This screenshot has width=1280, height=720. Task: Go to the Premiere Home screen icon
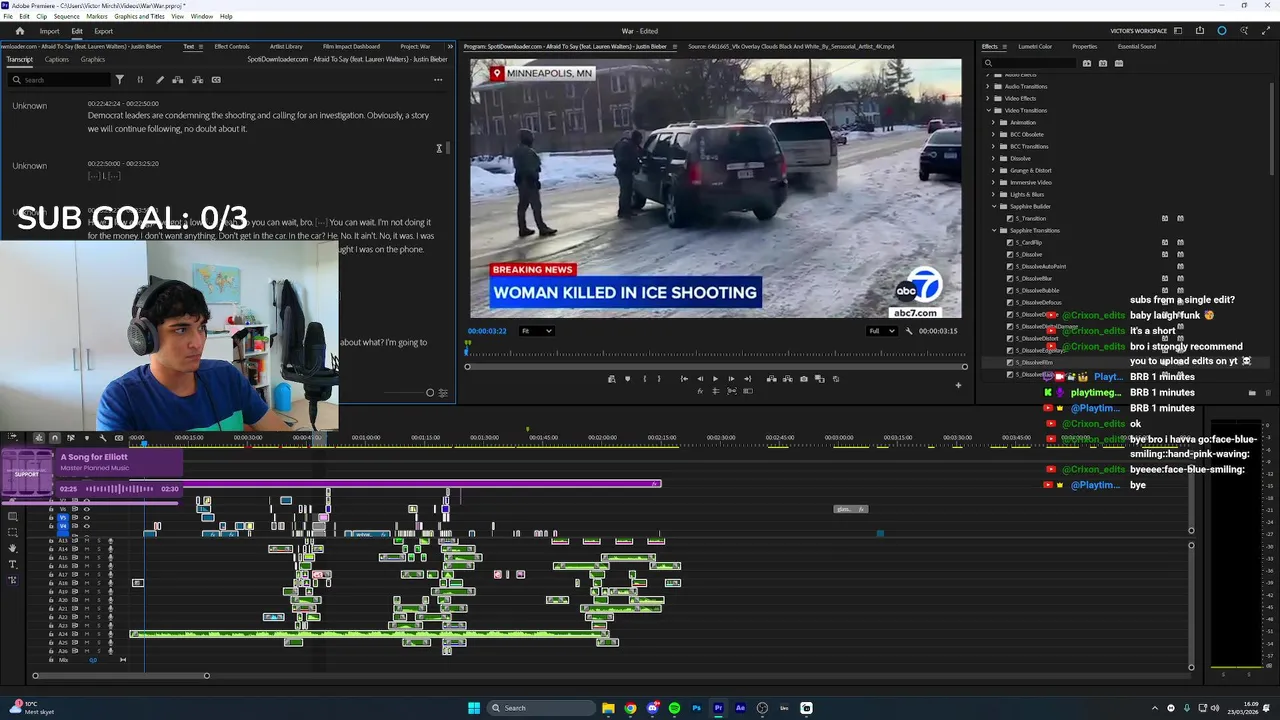click(19, 31)
